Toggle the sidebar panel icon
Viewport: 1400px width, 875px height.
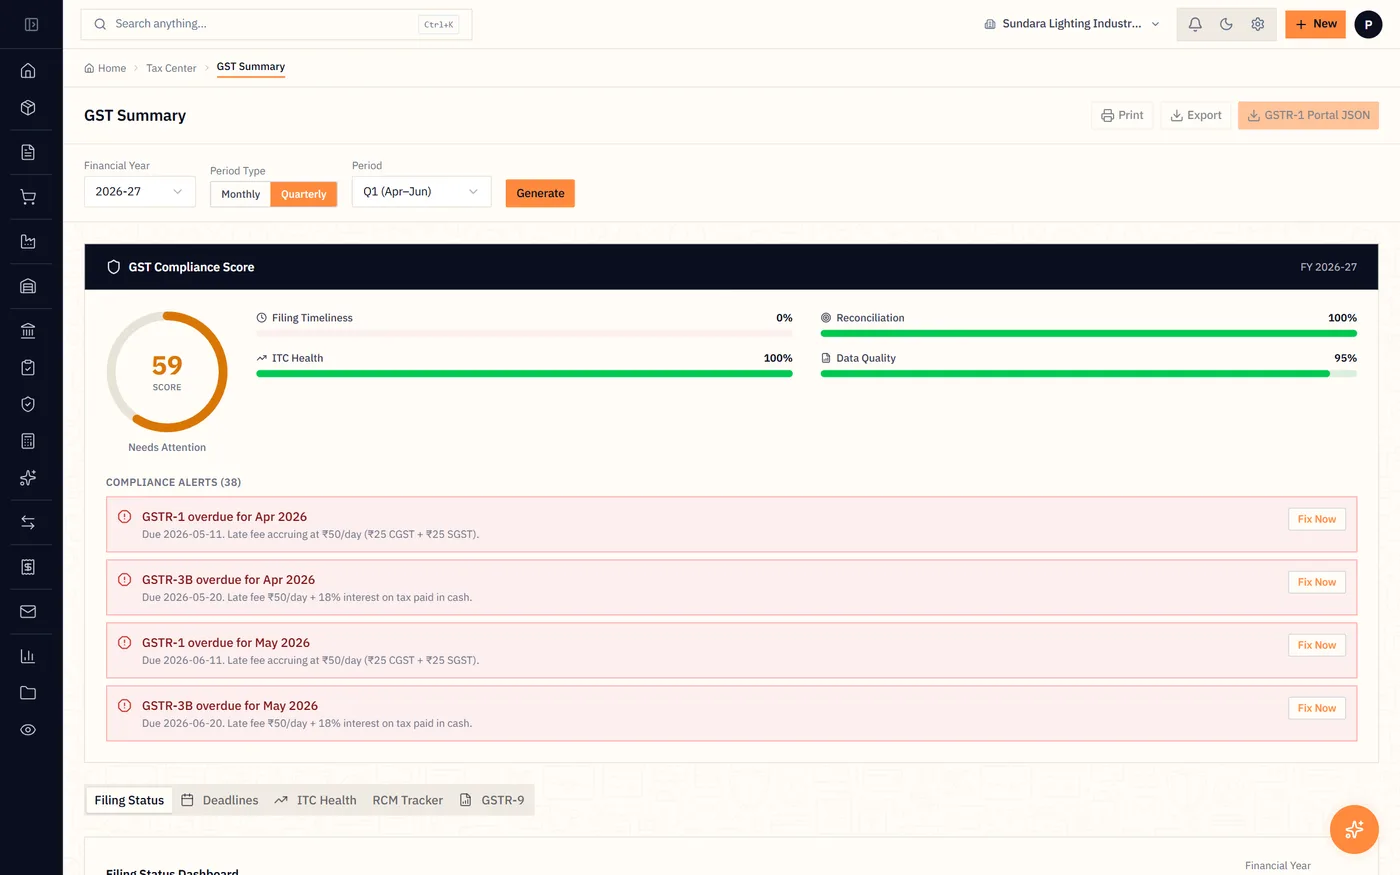31,24
